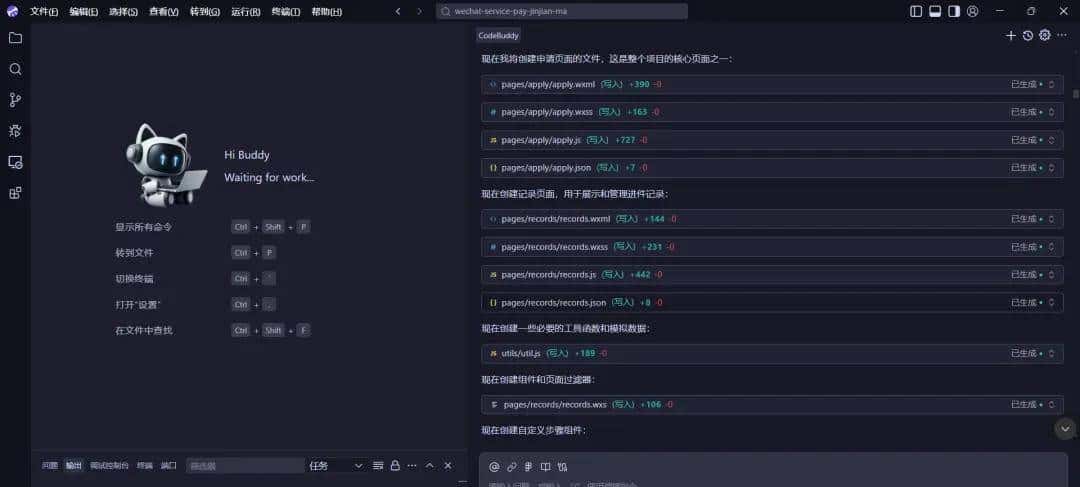Expand the pages/records/records.wxs row chevron

[x=1051, y=404]
